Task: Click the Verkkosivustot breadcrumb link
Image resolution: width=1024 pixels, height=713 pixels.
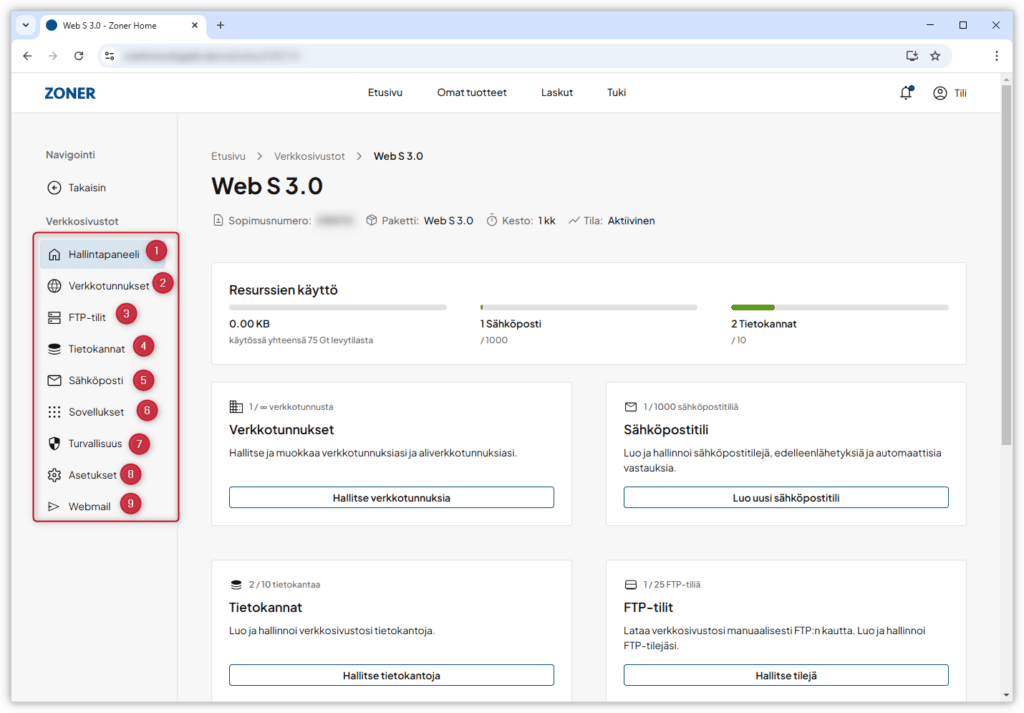Action: (x=309, y=156)
